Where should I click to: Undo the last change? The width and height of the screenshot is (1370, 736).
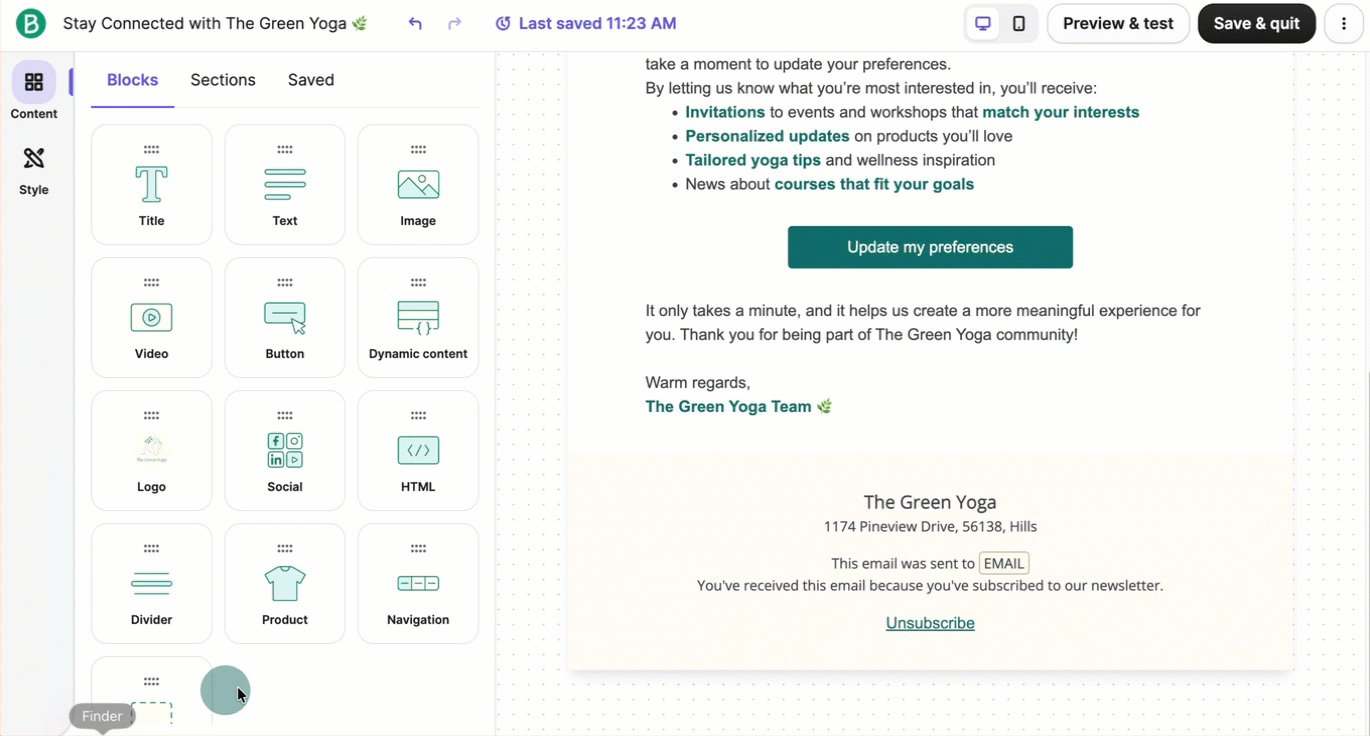(x=415, y=23)
